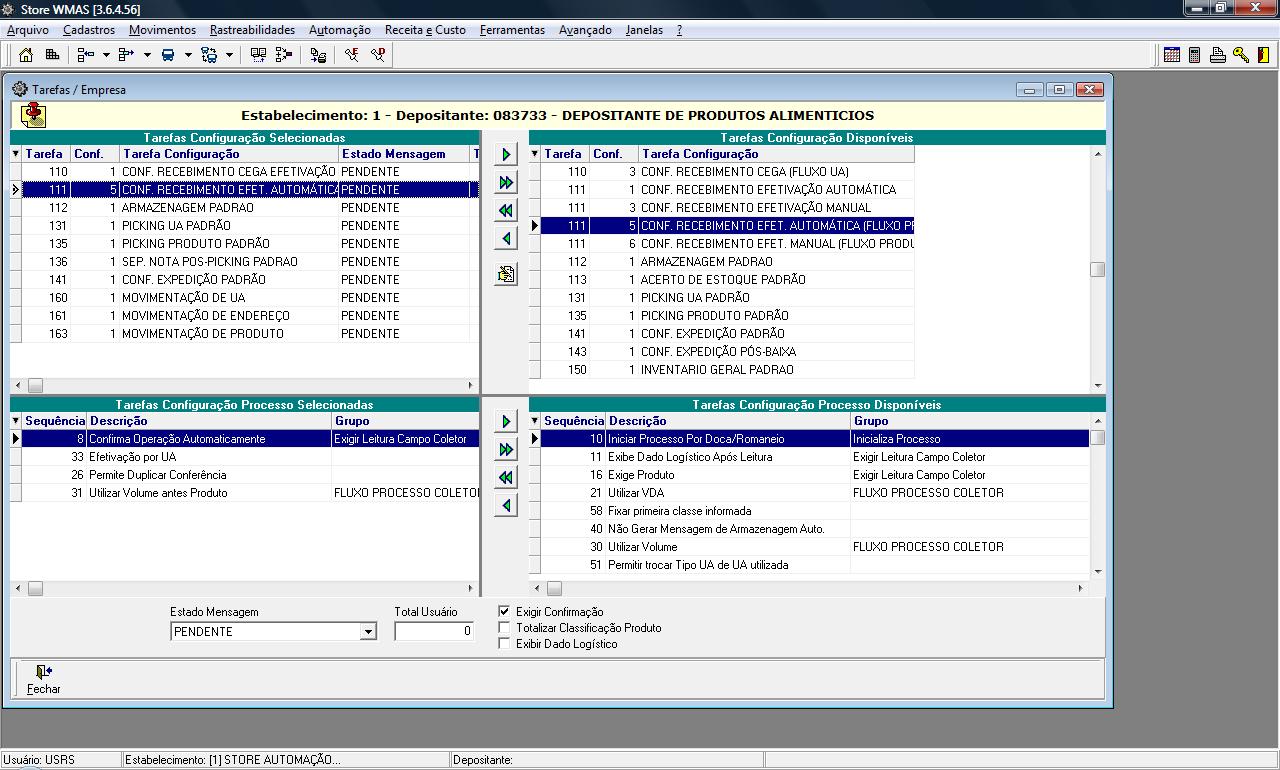Click upper double left arrow in Tarefas Configuração
Viewport: 1280px width, 770px height.
(506, 211)
